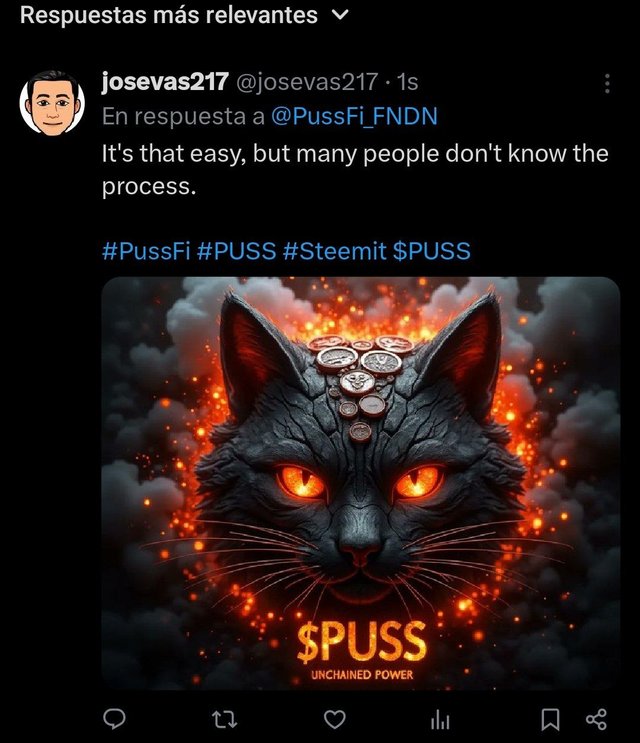Image resolution: width=640 pixels, height=743 pixels.
Task: Open josevas217 avatar profile picture
Action: point(52,103)
